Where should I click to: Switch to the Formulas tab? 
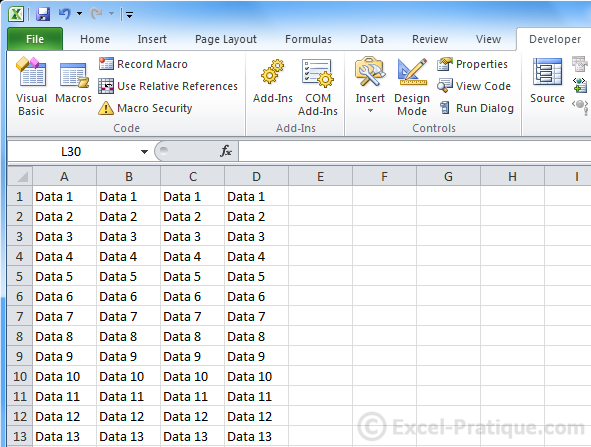coord(308,39)
